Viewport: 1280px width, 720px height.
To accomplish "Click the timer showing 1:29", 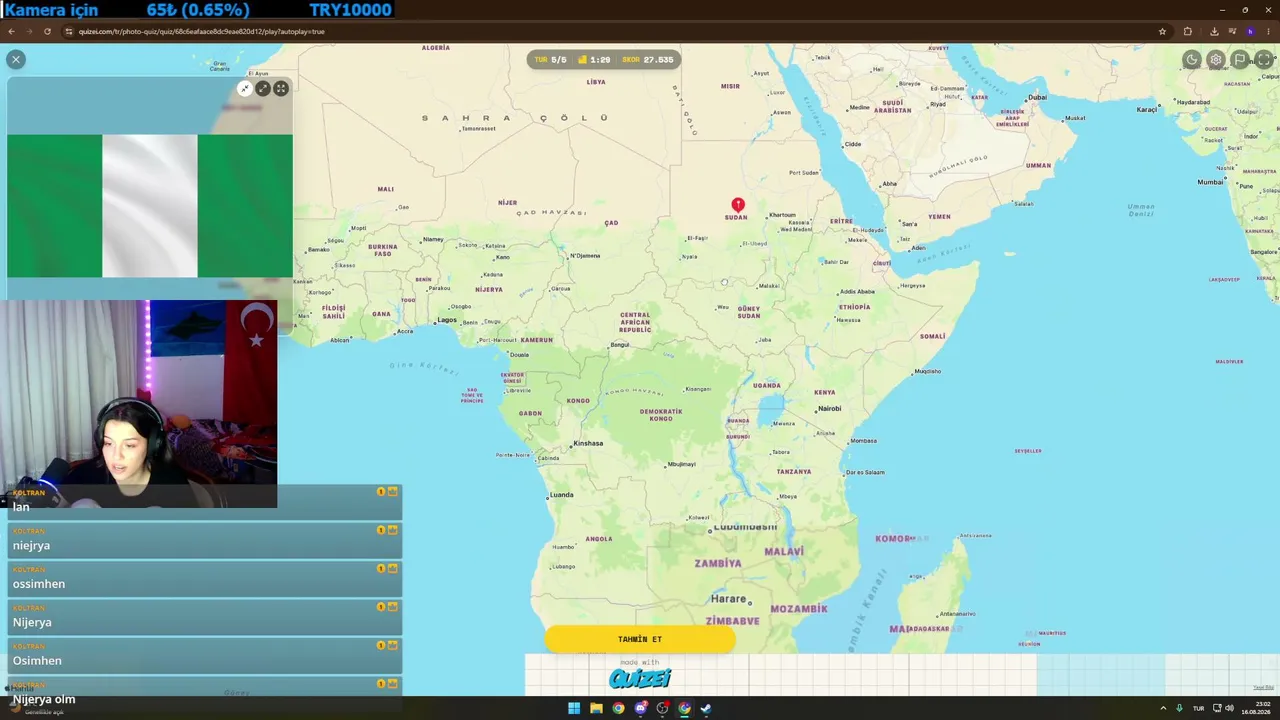I will pos(600,60).
